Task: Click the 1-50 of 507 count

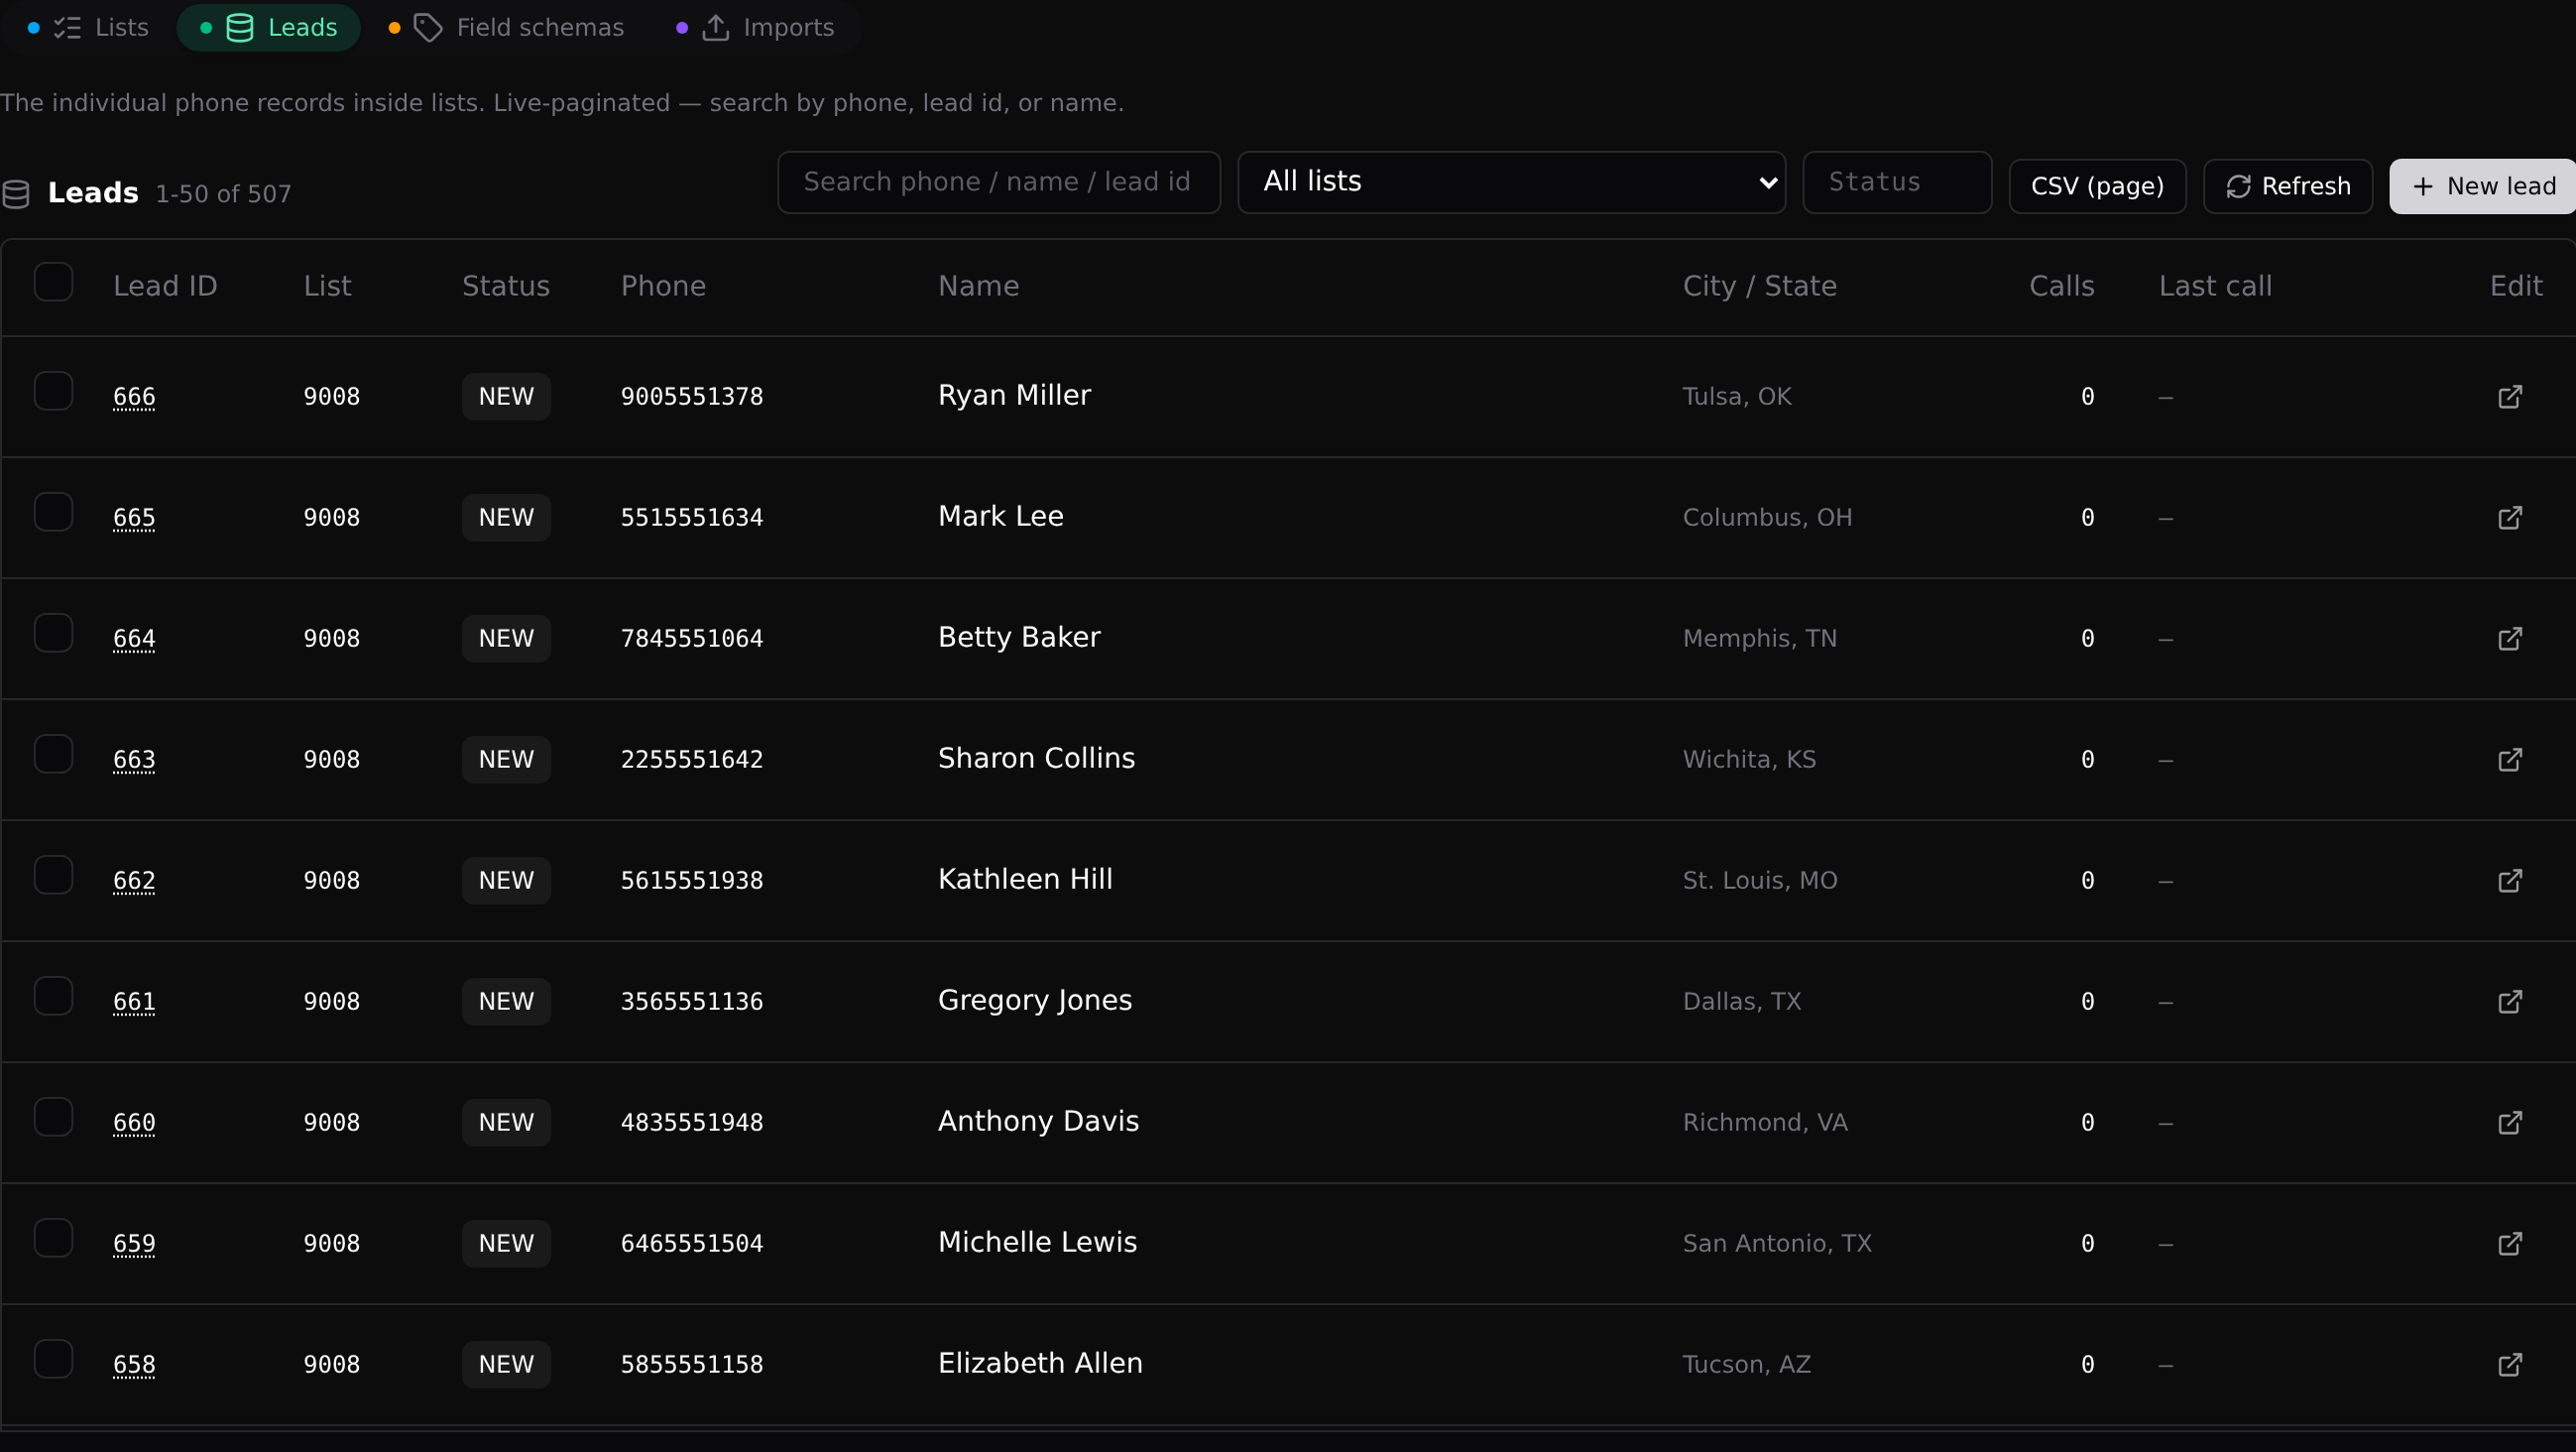Action: point(223,194)
